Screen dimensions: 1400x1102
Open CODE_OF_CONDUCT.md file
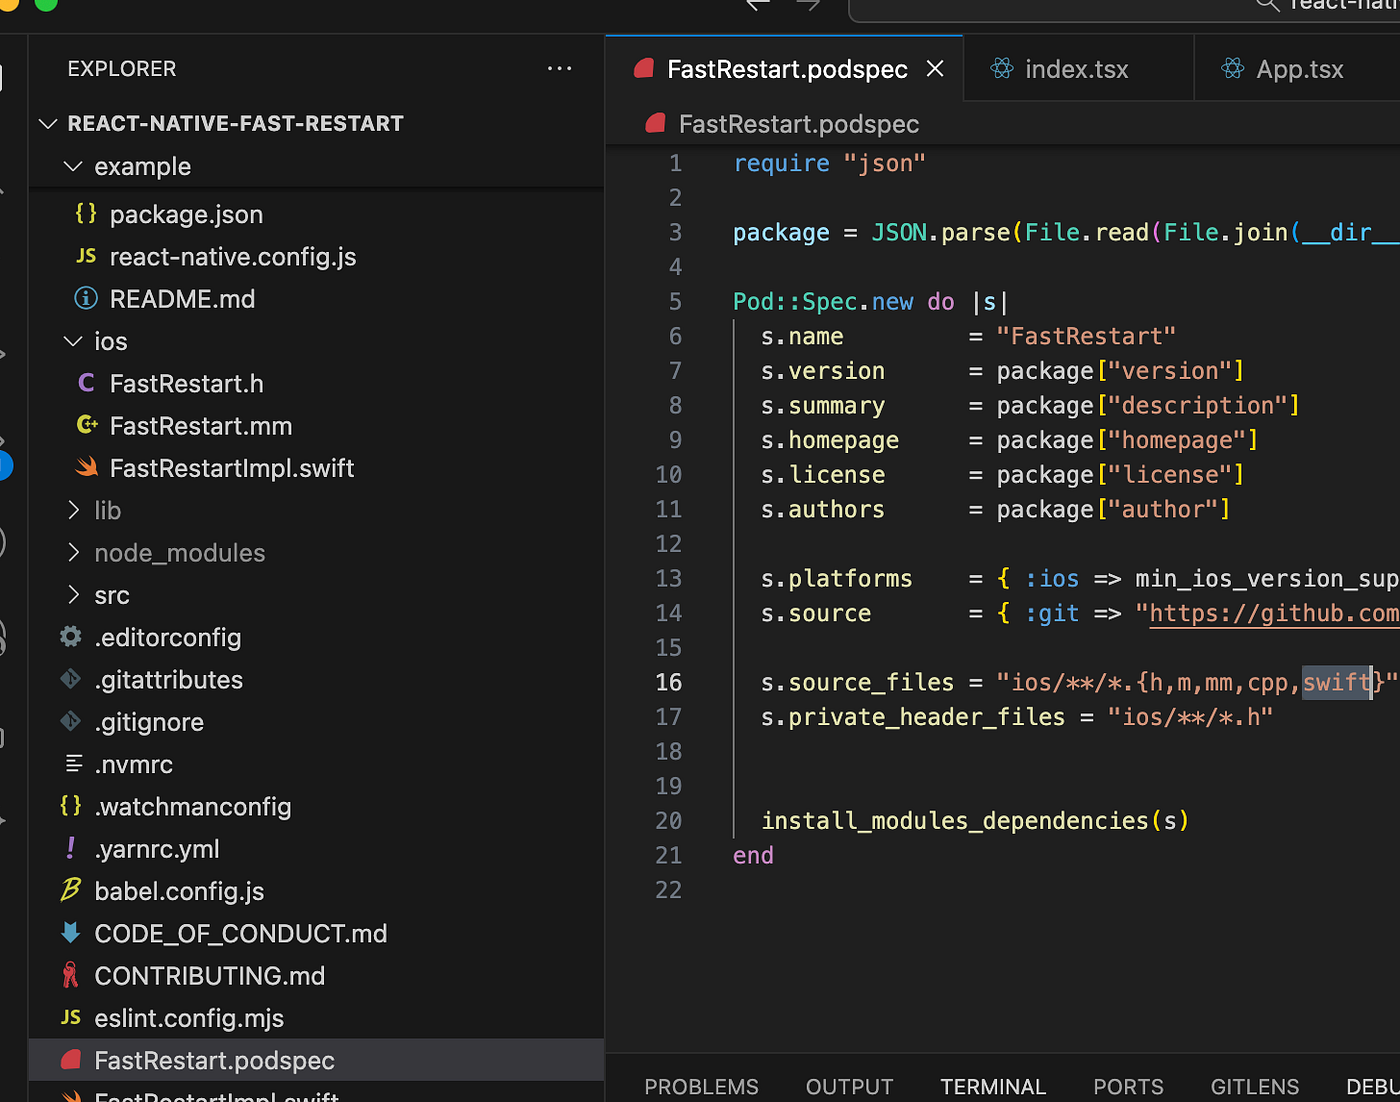[315, 933]
